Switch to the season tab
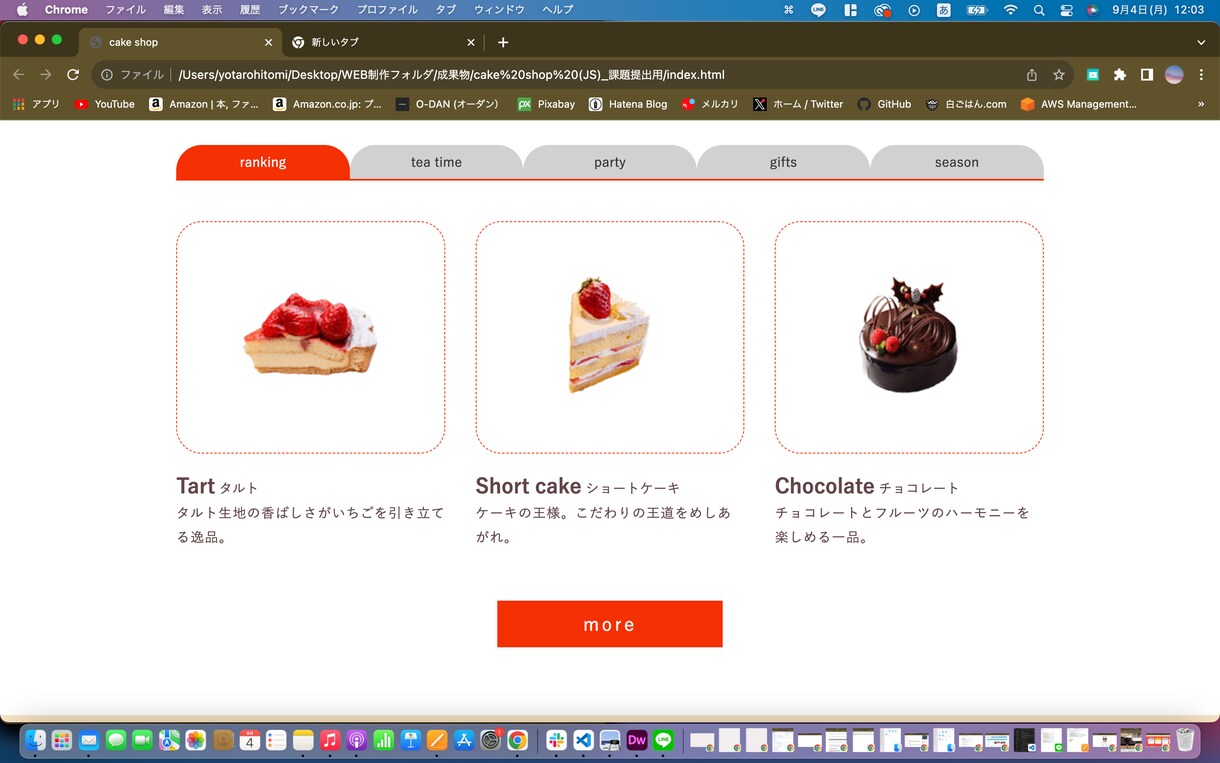This screenshot has width=1220, height=763. point(957,162)
